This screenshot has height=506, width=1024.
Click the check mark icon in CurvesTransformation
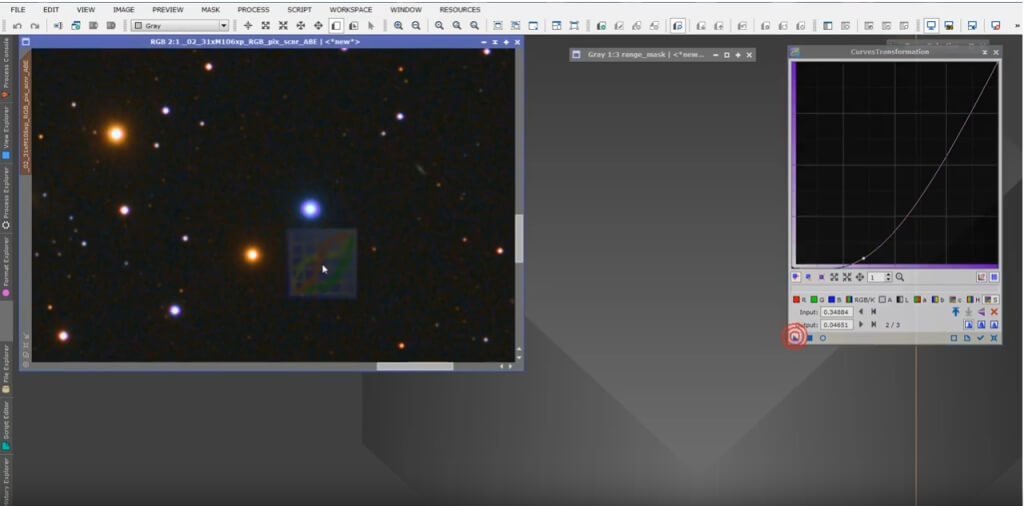point(980,338)
